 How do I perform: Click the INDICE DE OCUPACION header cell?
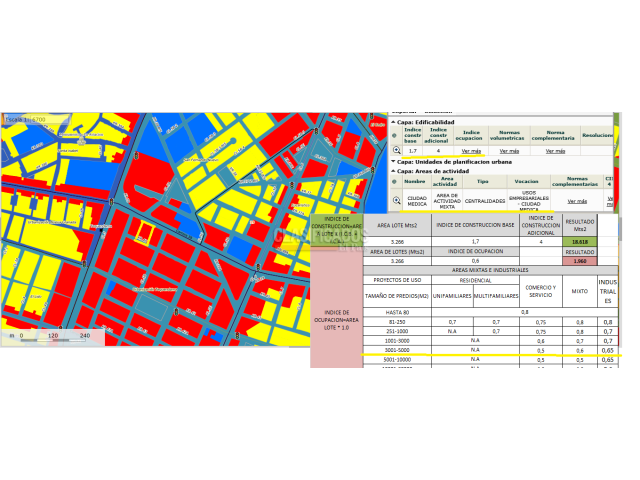[x=475, y=251]
